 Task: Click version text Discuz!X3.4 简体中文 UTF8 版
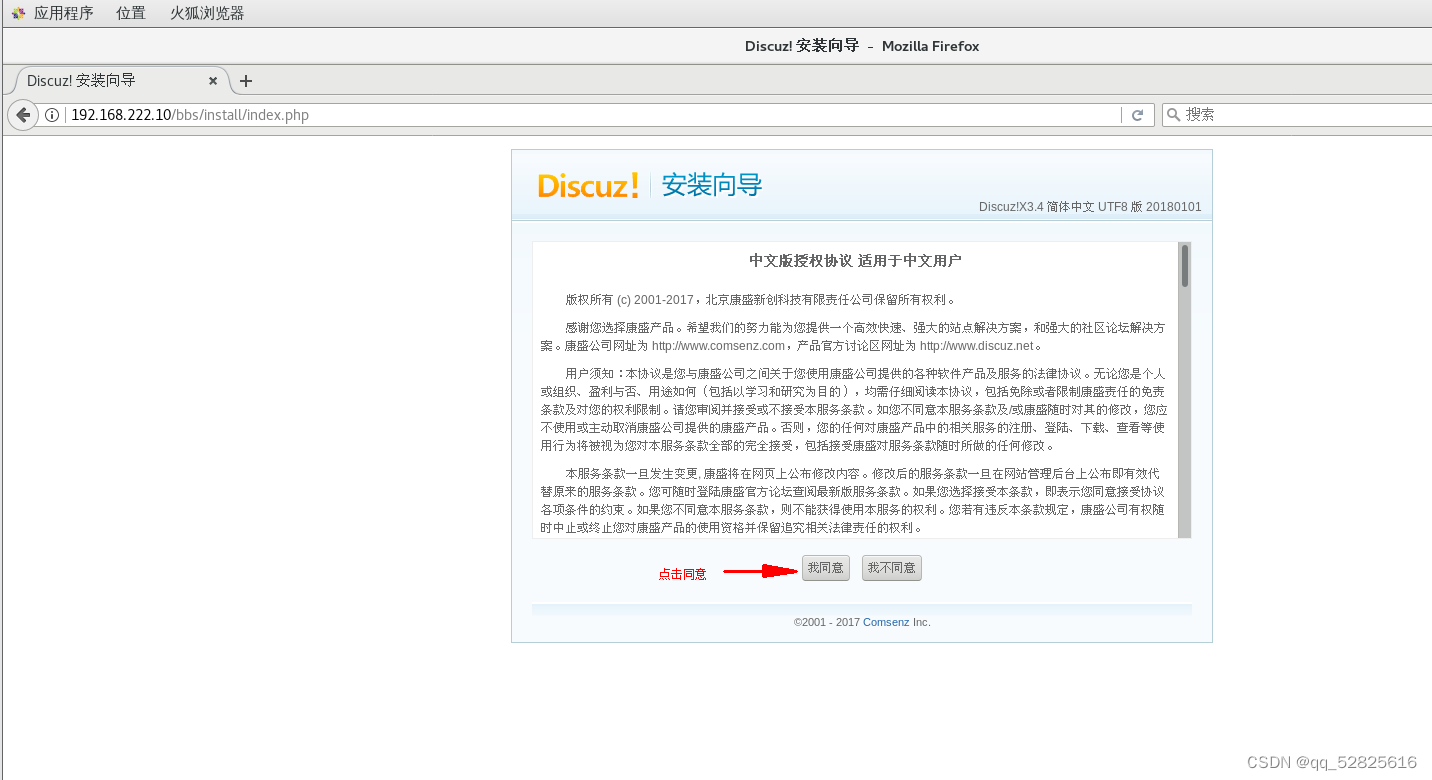pos(1060,207)
